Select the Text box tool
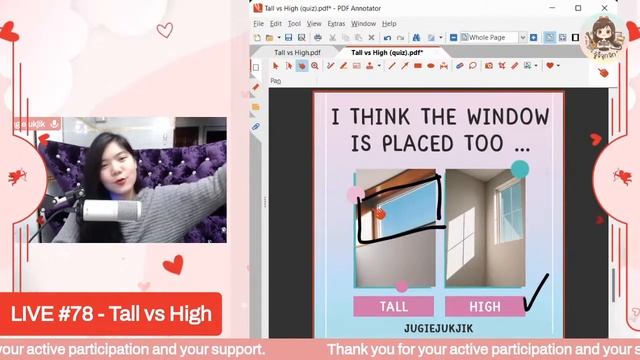Viewport: 640px width, 360px height. click(357, 66)
